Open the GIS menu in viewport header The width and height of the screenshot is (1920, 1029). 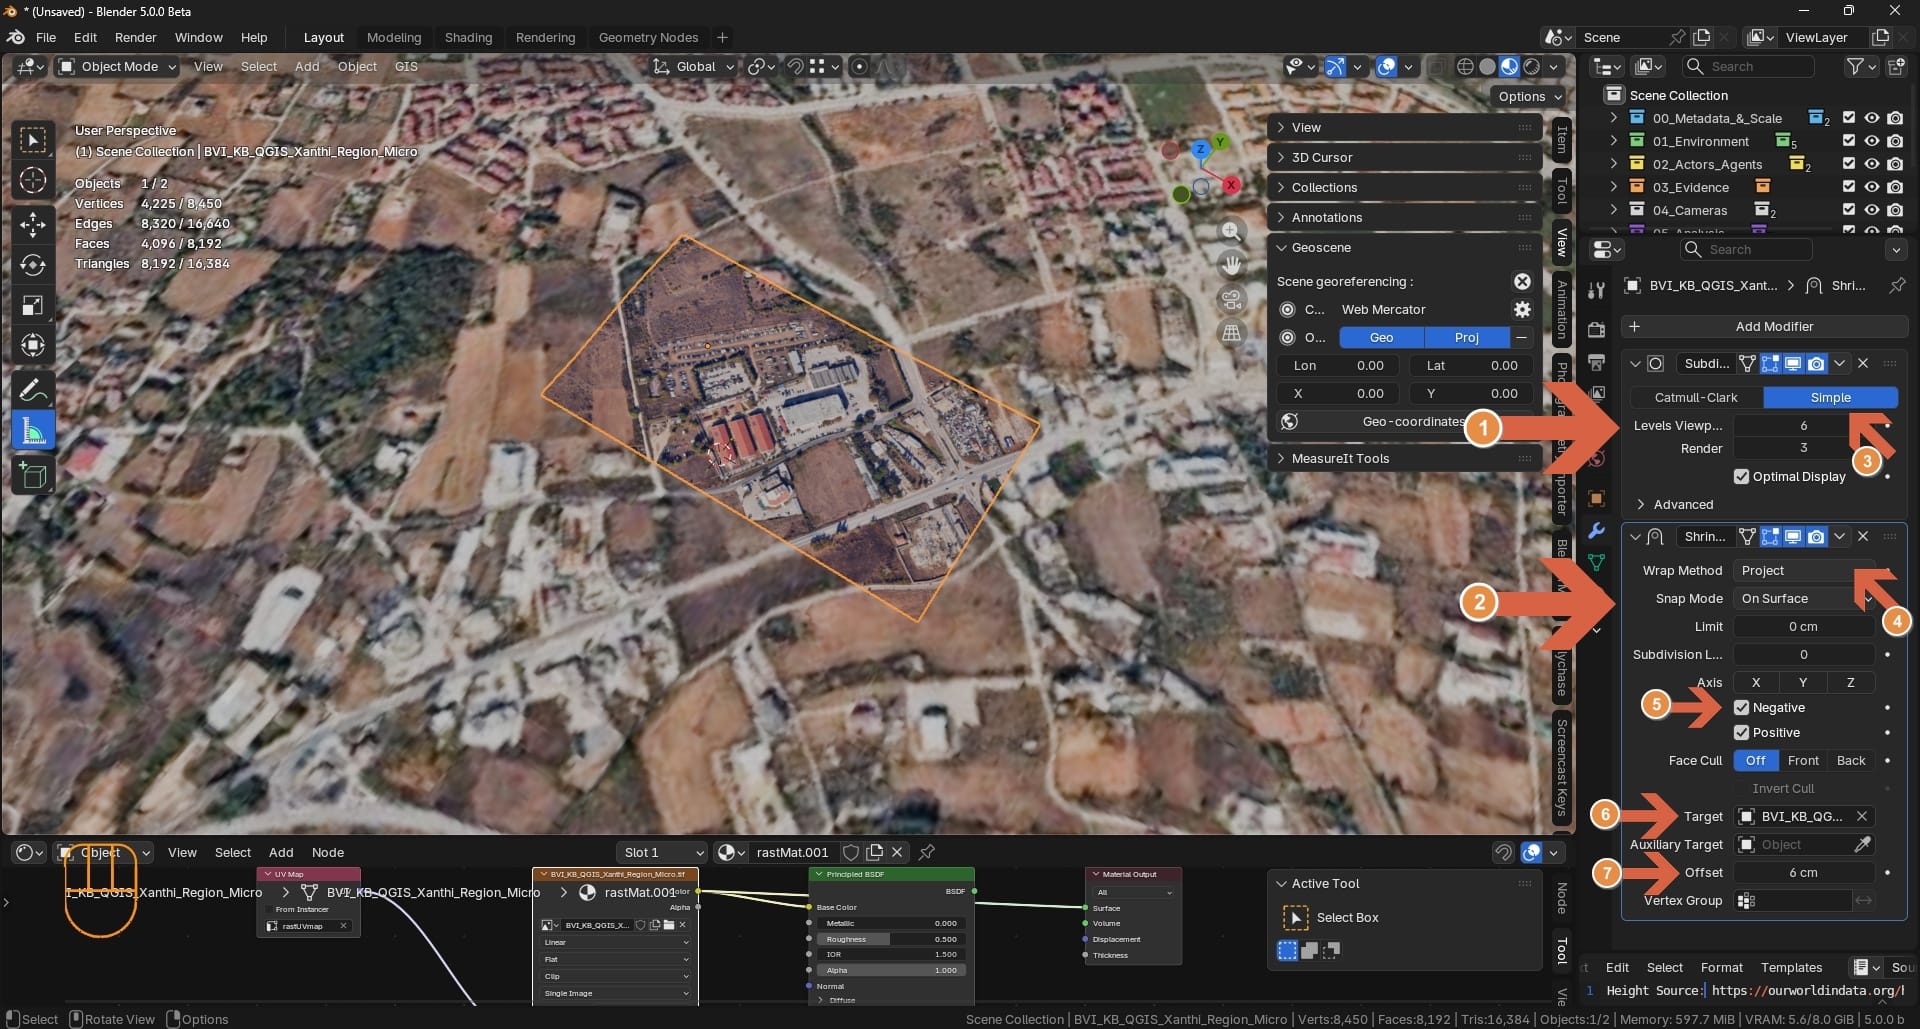[x=406, y=67]
